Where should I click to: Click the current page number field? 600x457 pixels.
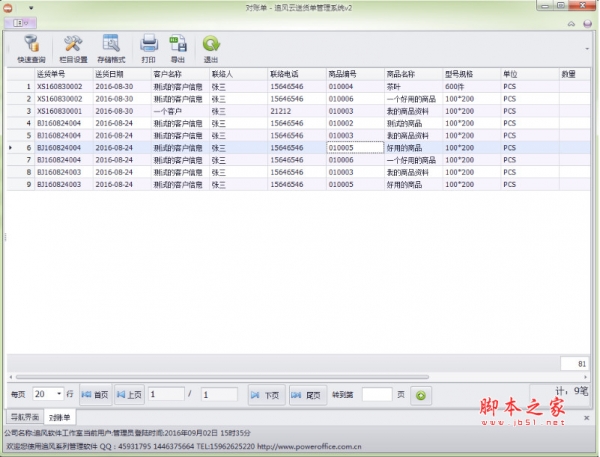pos(166,394)
